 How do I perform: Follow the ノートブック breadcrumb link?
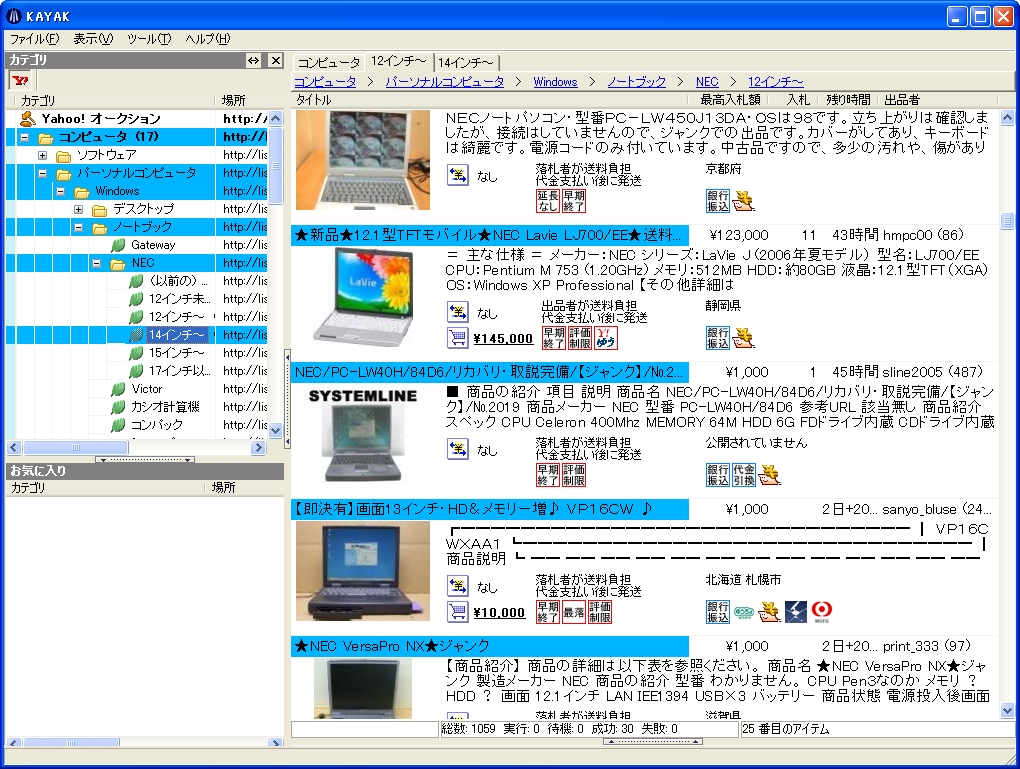pos(637,82)
